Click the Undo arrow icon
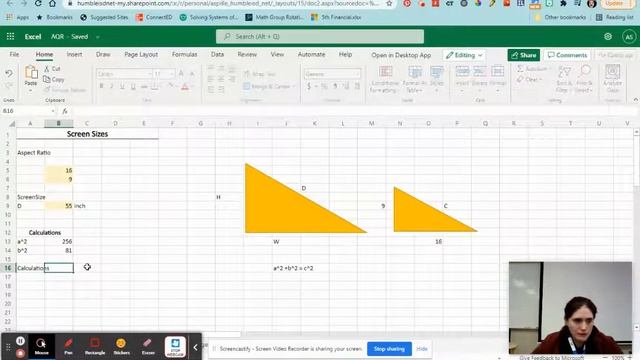Image resolution: width=640 pixels, height=360 pixels. (9, 73)
